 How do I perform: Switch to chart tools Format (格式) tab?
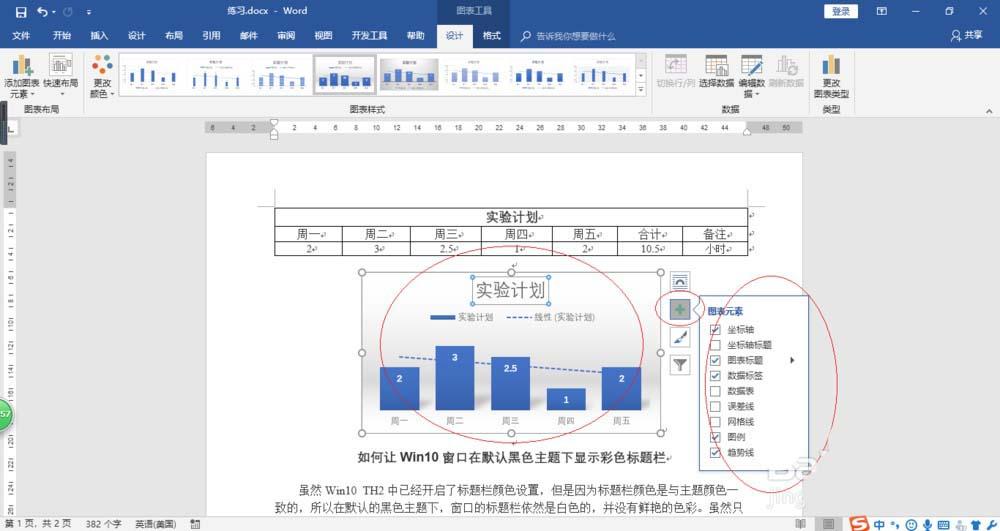click(x=491, y=36)
